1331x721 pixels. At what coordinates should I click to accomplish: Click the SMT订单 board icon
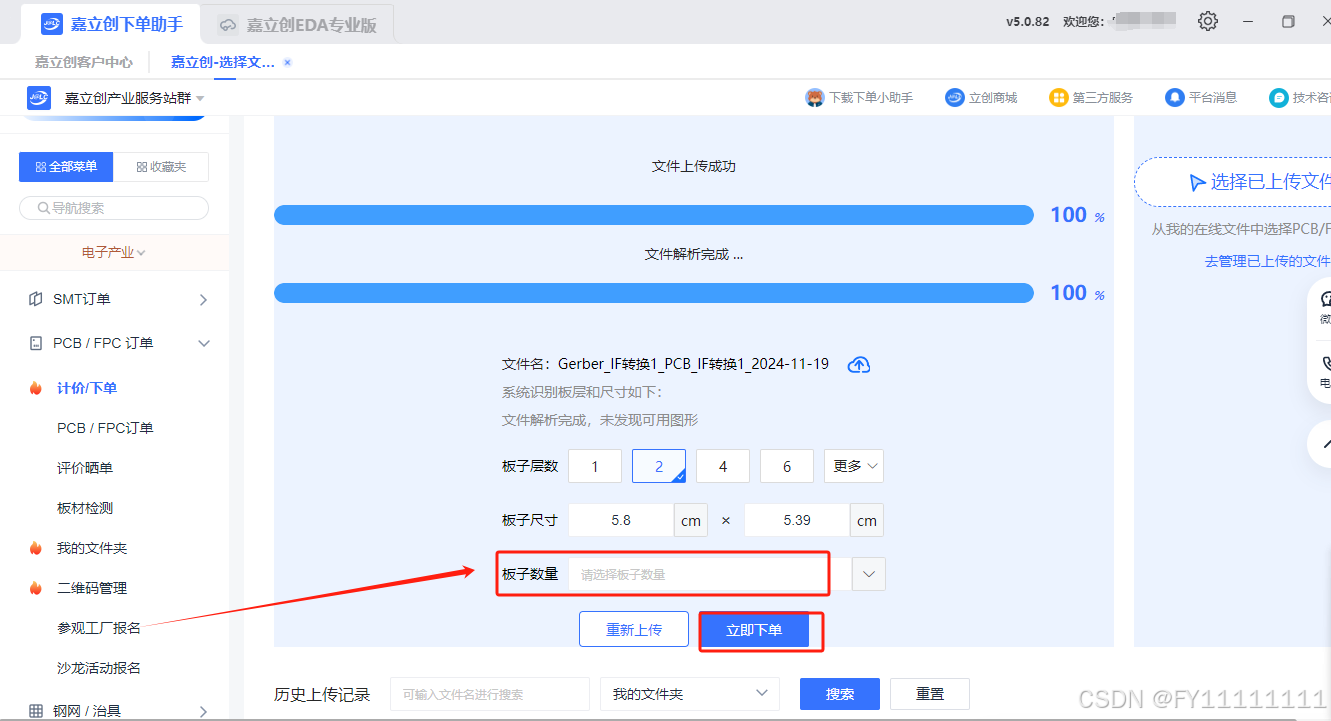[36, 299]
